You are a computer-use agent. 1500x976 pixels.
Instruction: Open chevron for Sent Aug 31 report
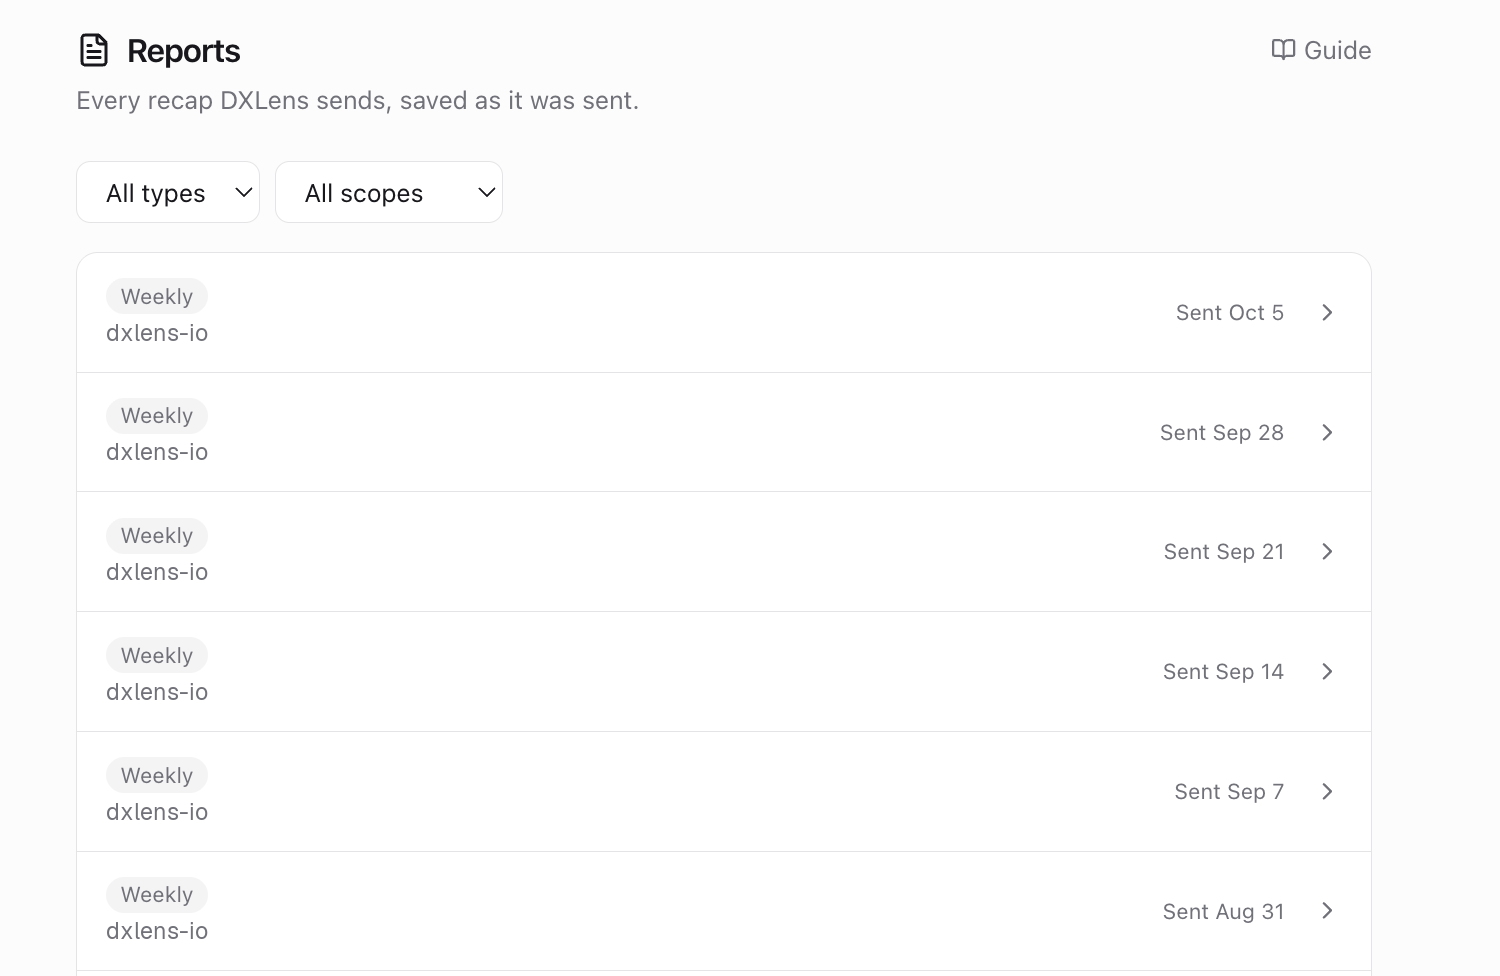[x=1327, y=911]
